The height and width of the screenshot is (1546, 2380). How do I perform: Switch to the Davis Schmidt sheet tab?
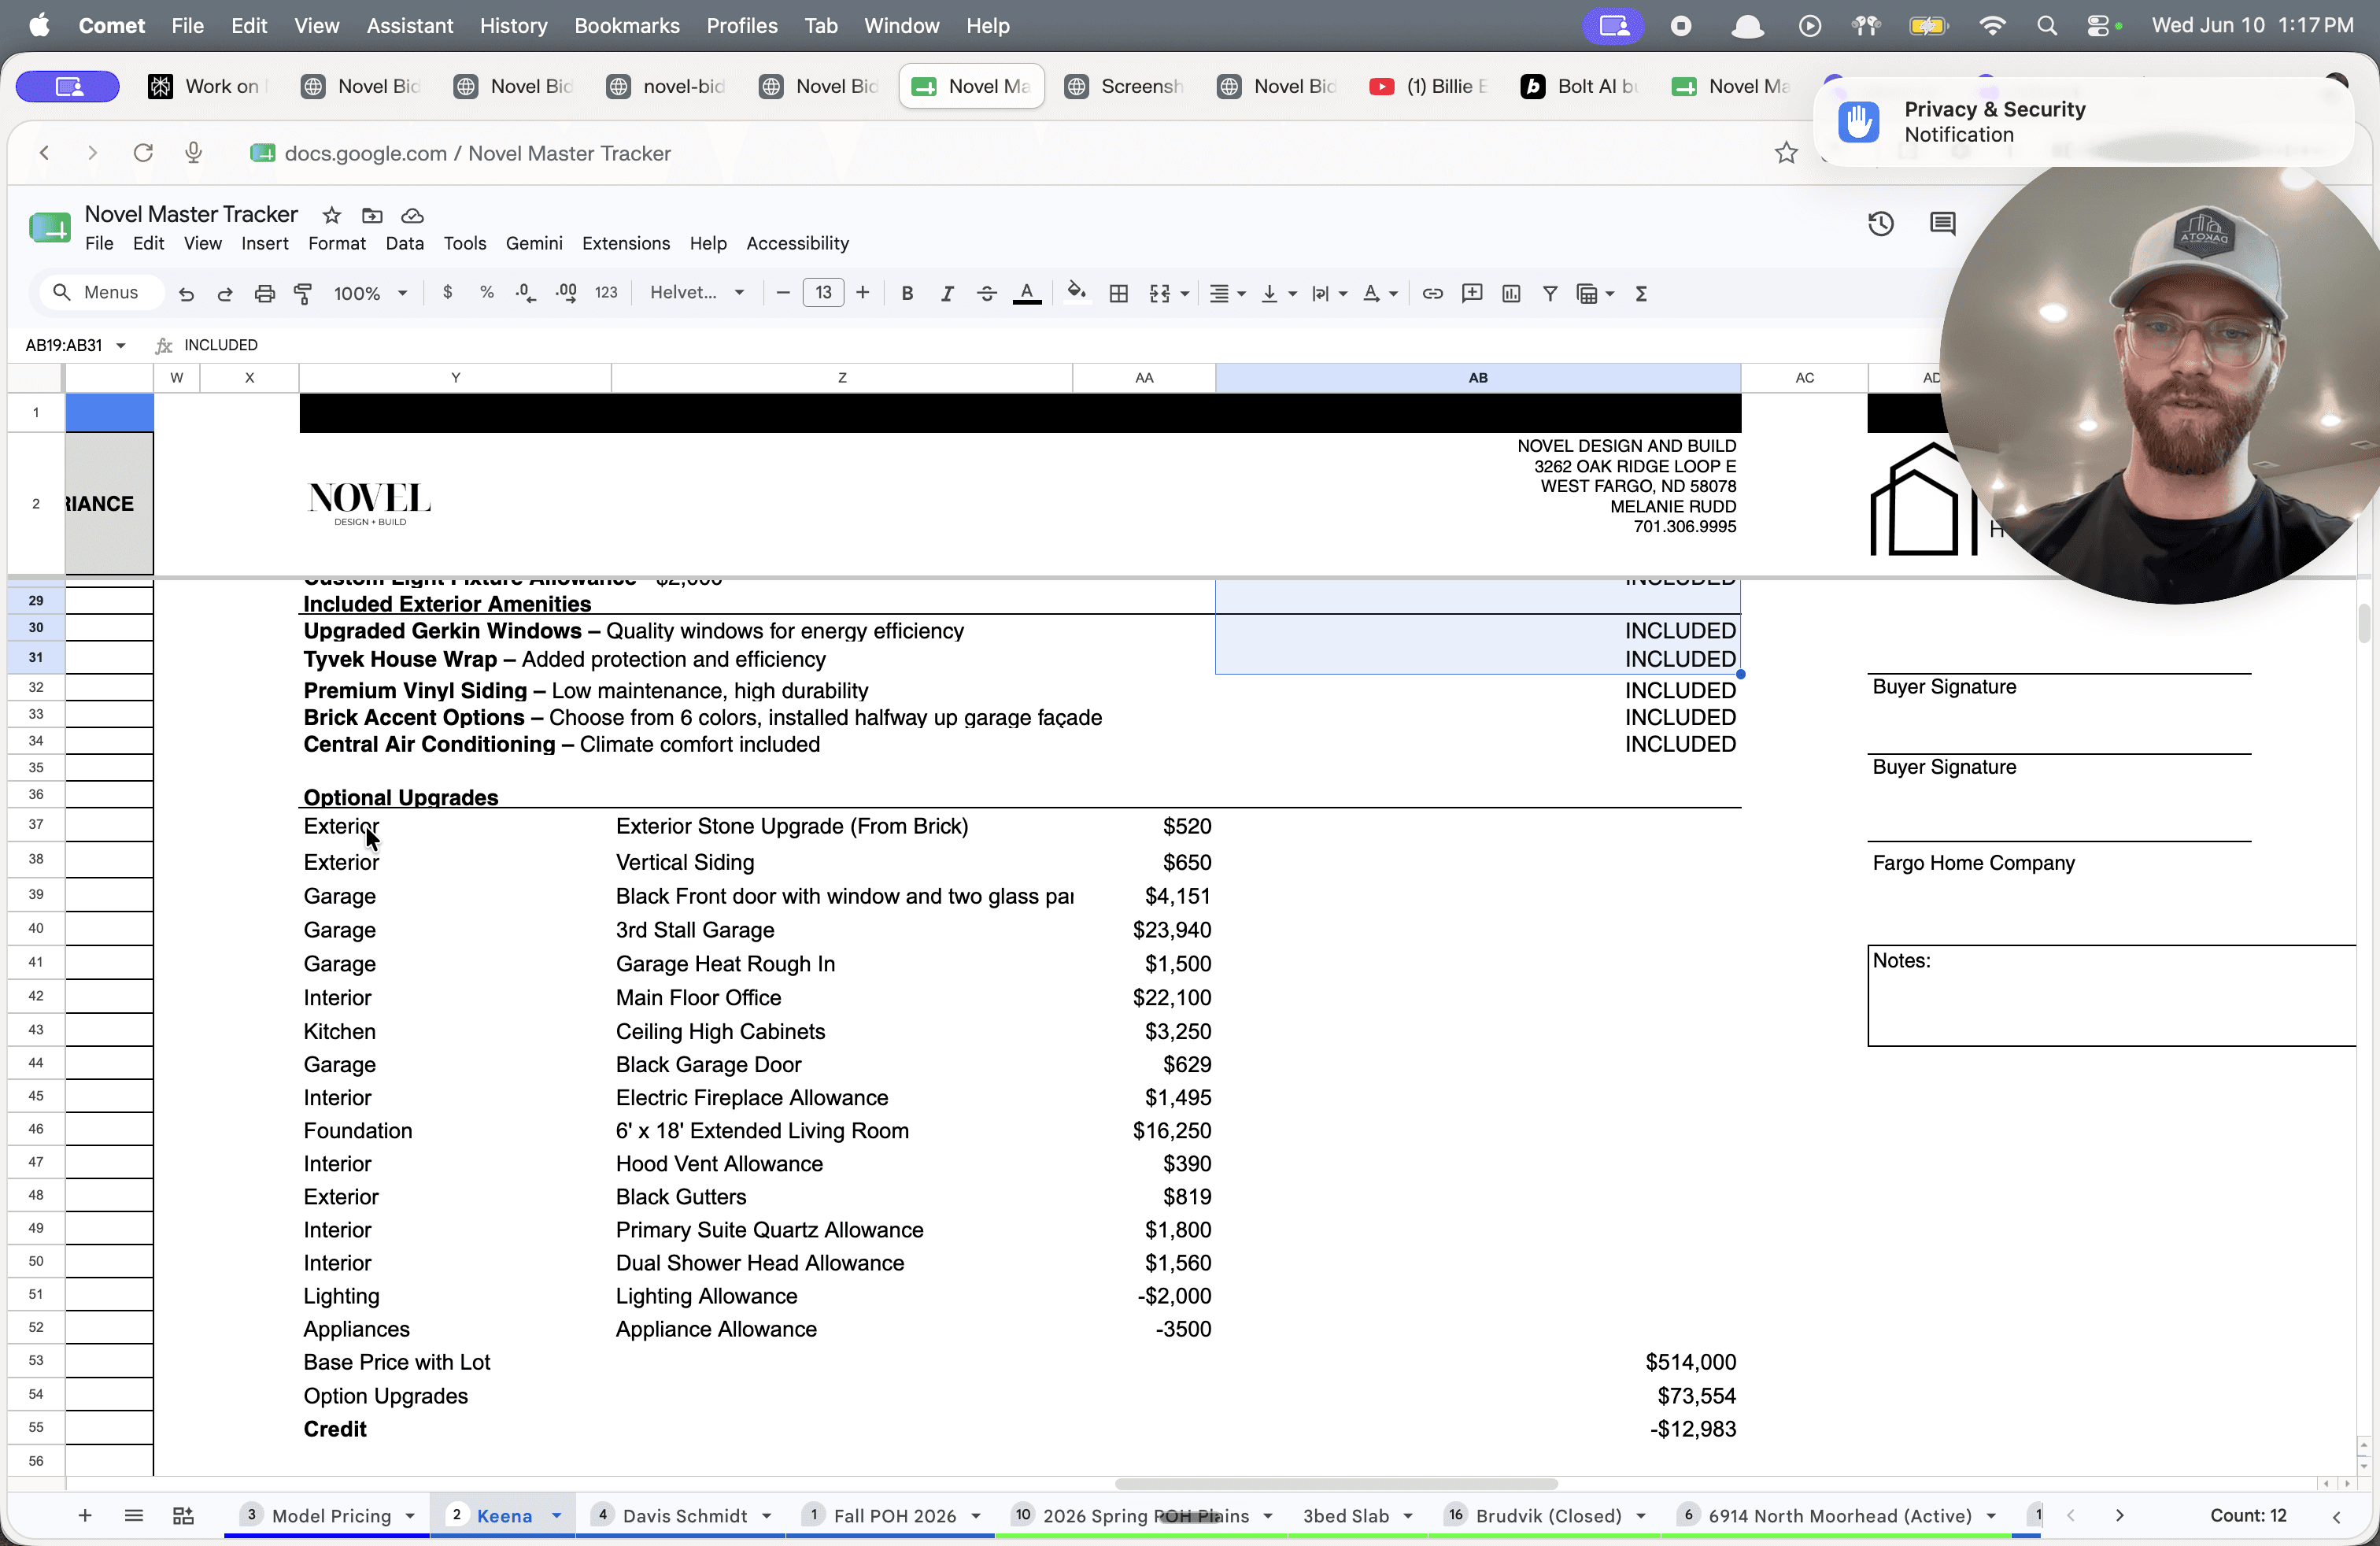[685, 1516]
